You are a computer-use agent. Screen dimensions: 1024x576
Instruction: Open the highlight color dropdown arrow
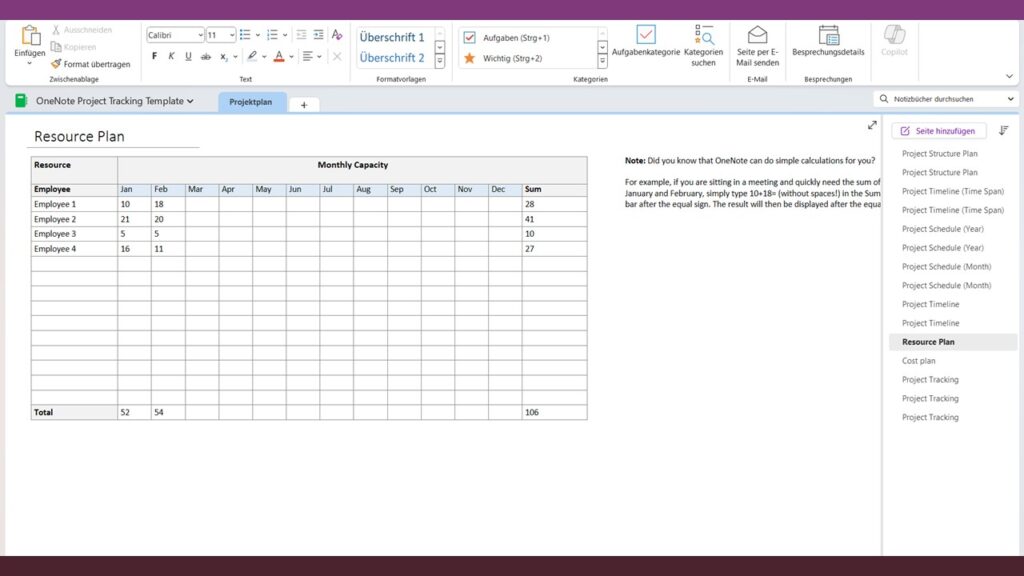(x=264, y=57)
